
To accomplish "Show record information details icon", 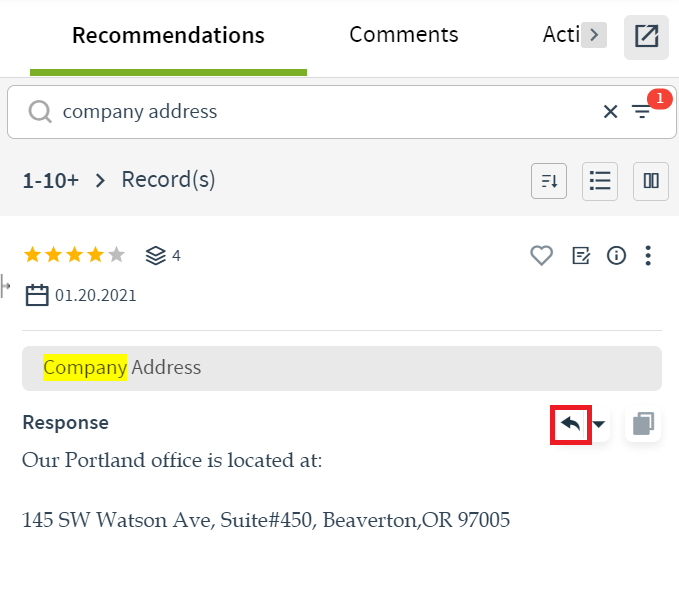I will tap(617, 256).
